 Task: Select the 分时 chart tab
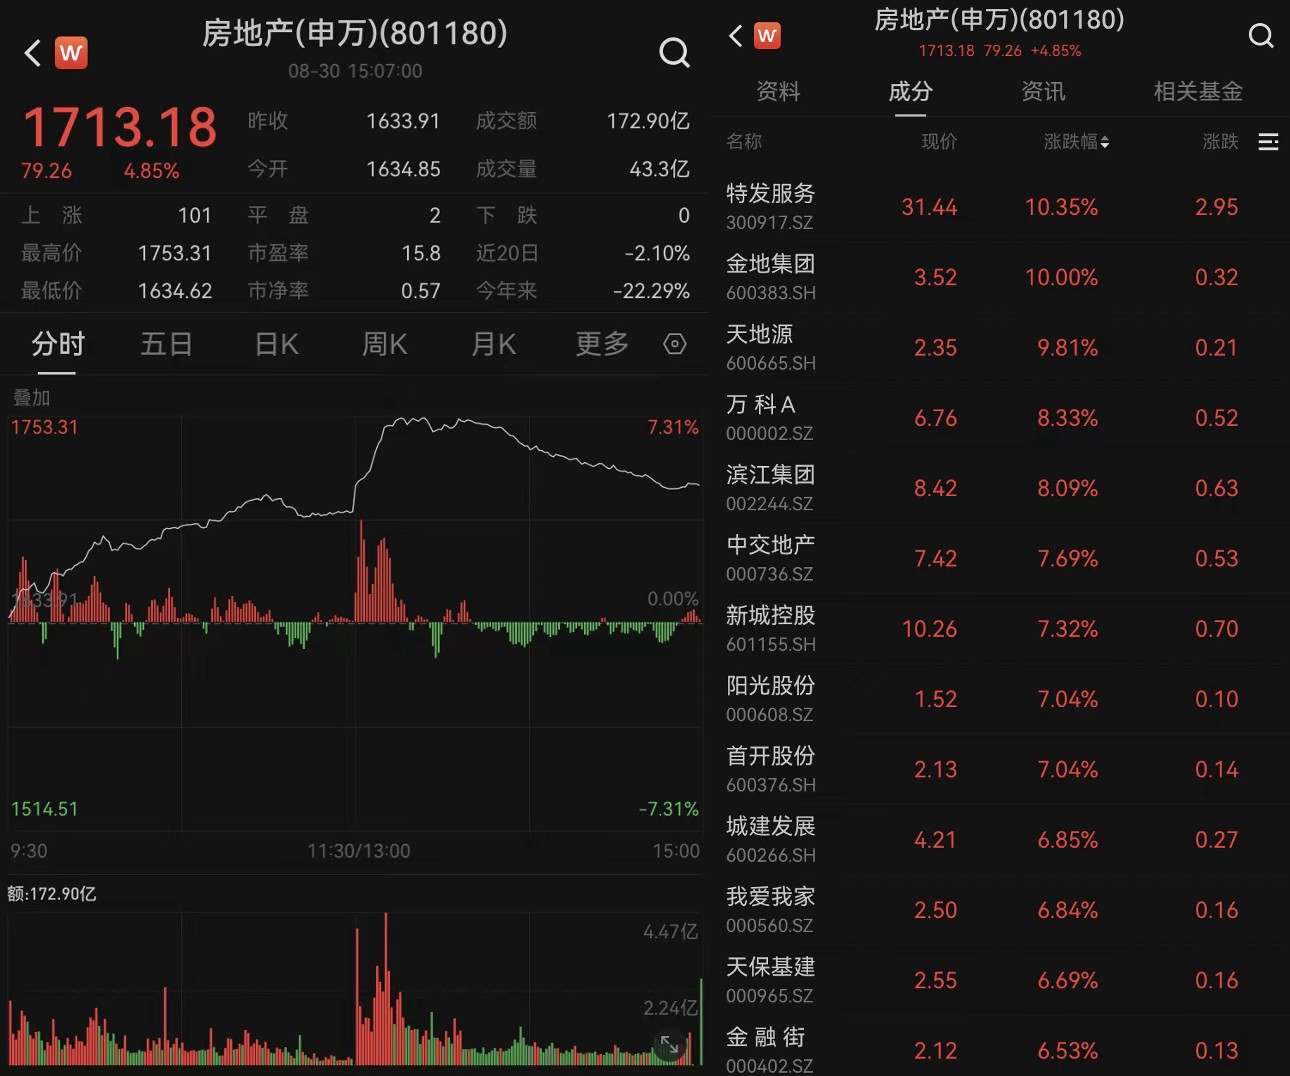(57, 344)
